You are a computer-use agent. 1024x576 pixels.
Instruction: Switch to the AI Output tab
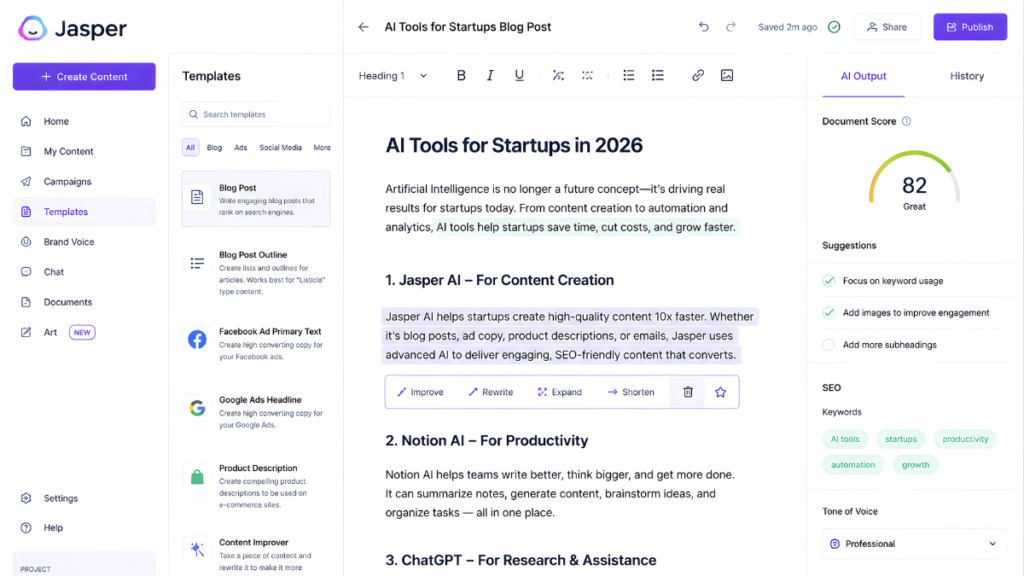click(x=863, y=76)
